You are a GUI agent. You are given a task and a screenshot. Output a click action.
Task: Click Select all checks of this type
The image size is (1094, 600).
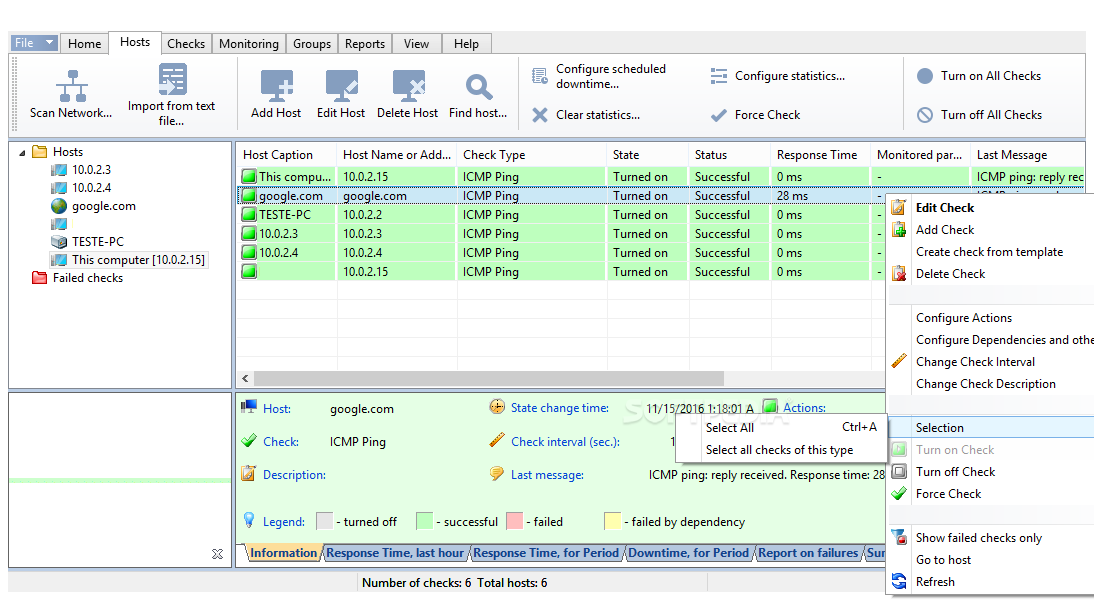click(x=779, y=450)
